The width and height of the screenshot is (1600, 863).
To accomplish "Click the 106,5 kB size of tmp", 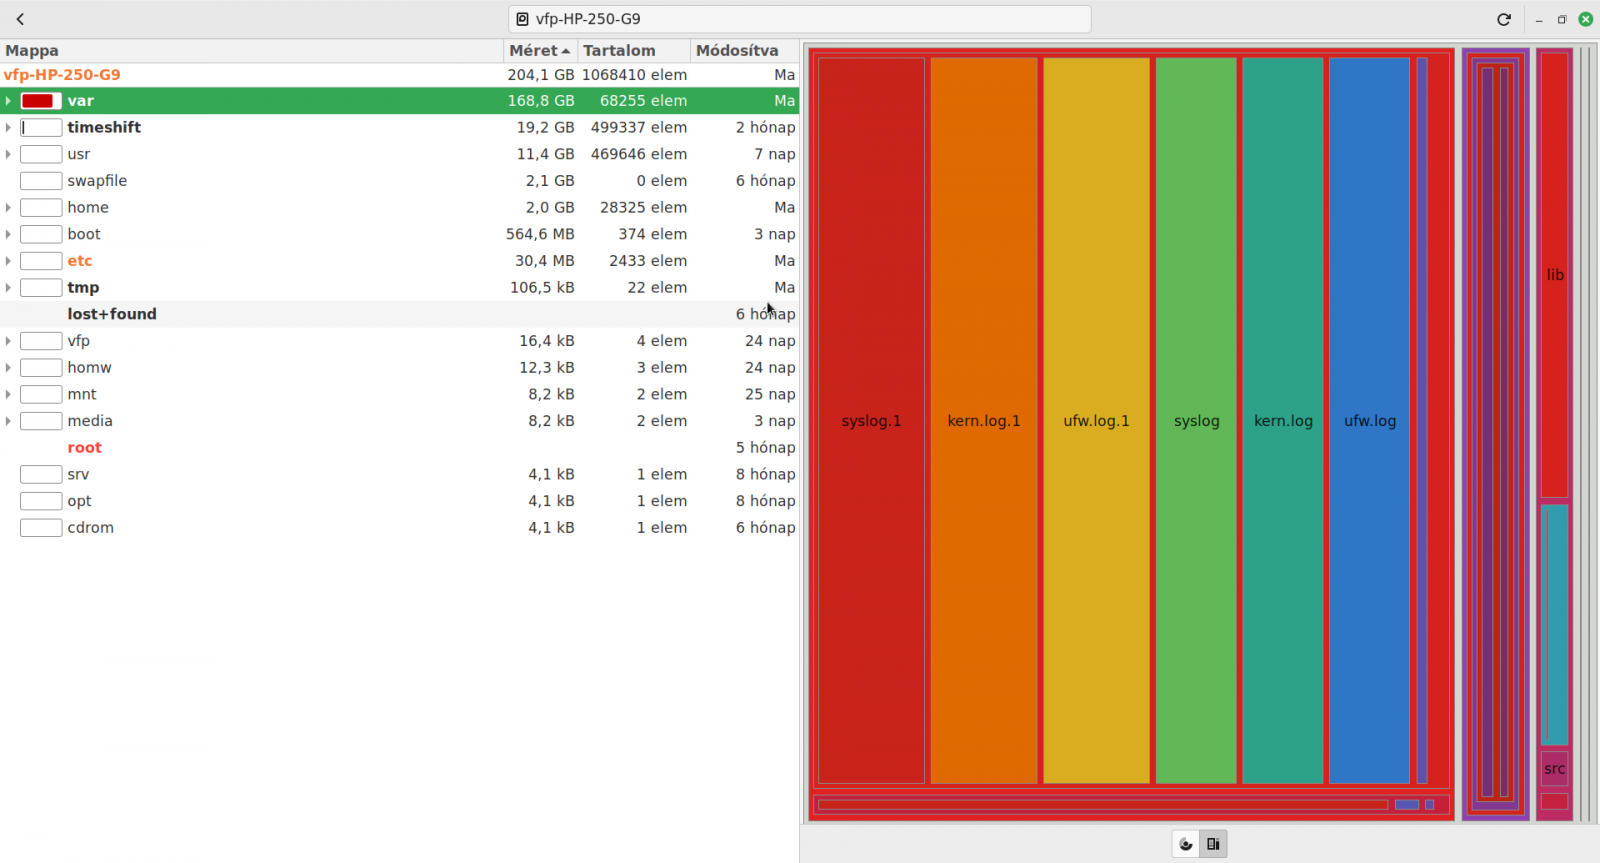I will pos(542,288).
